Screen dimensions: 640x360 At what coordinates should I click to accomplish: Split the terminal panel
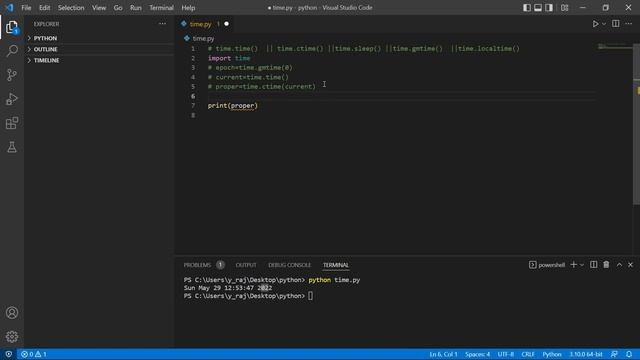click(593, 265)
